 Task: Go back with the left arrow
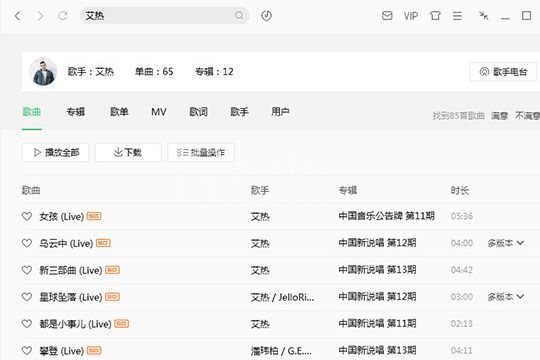(18, 16)
